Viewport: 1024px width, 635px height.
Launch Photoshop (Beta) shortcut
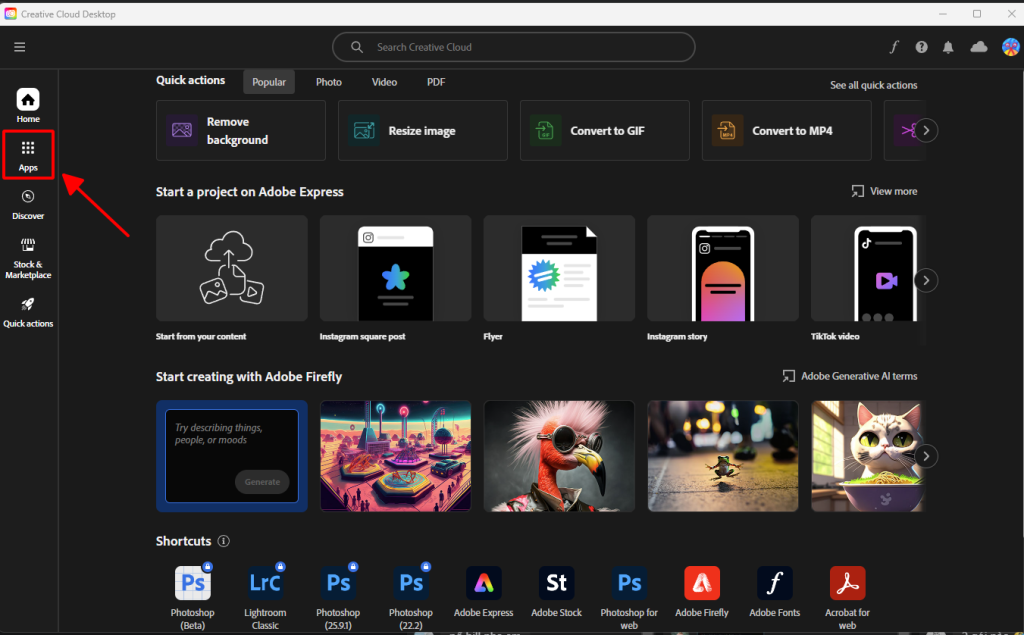click(x=193, y=597)
